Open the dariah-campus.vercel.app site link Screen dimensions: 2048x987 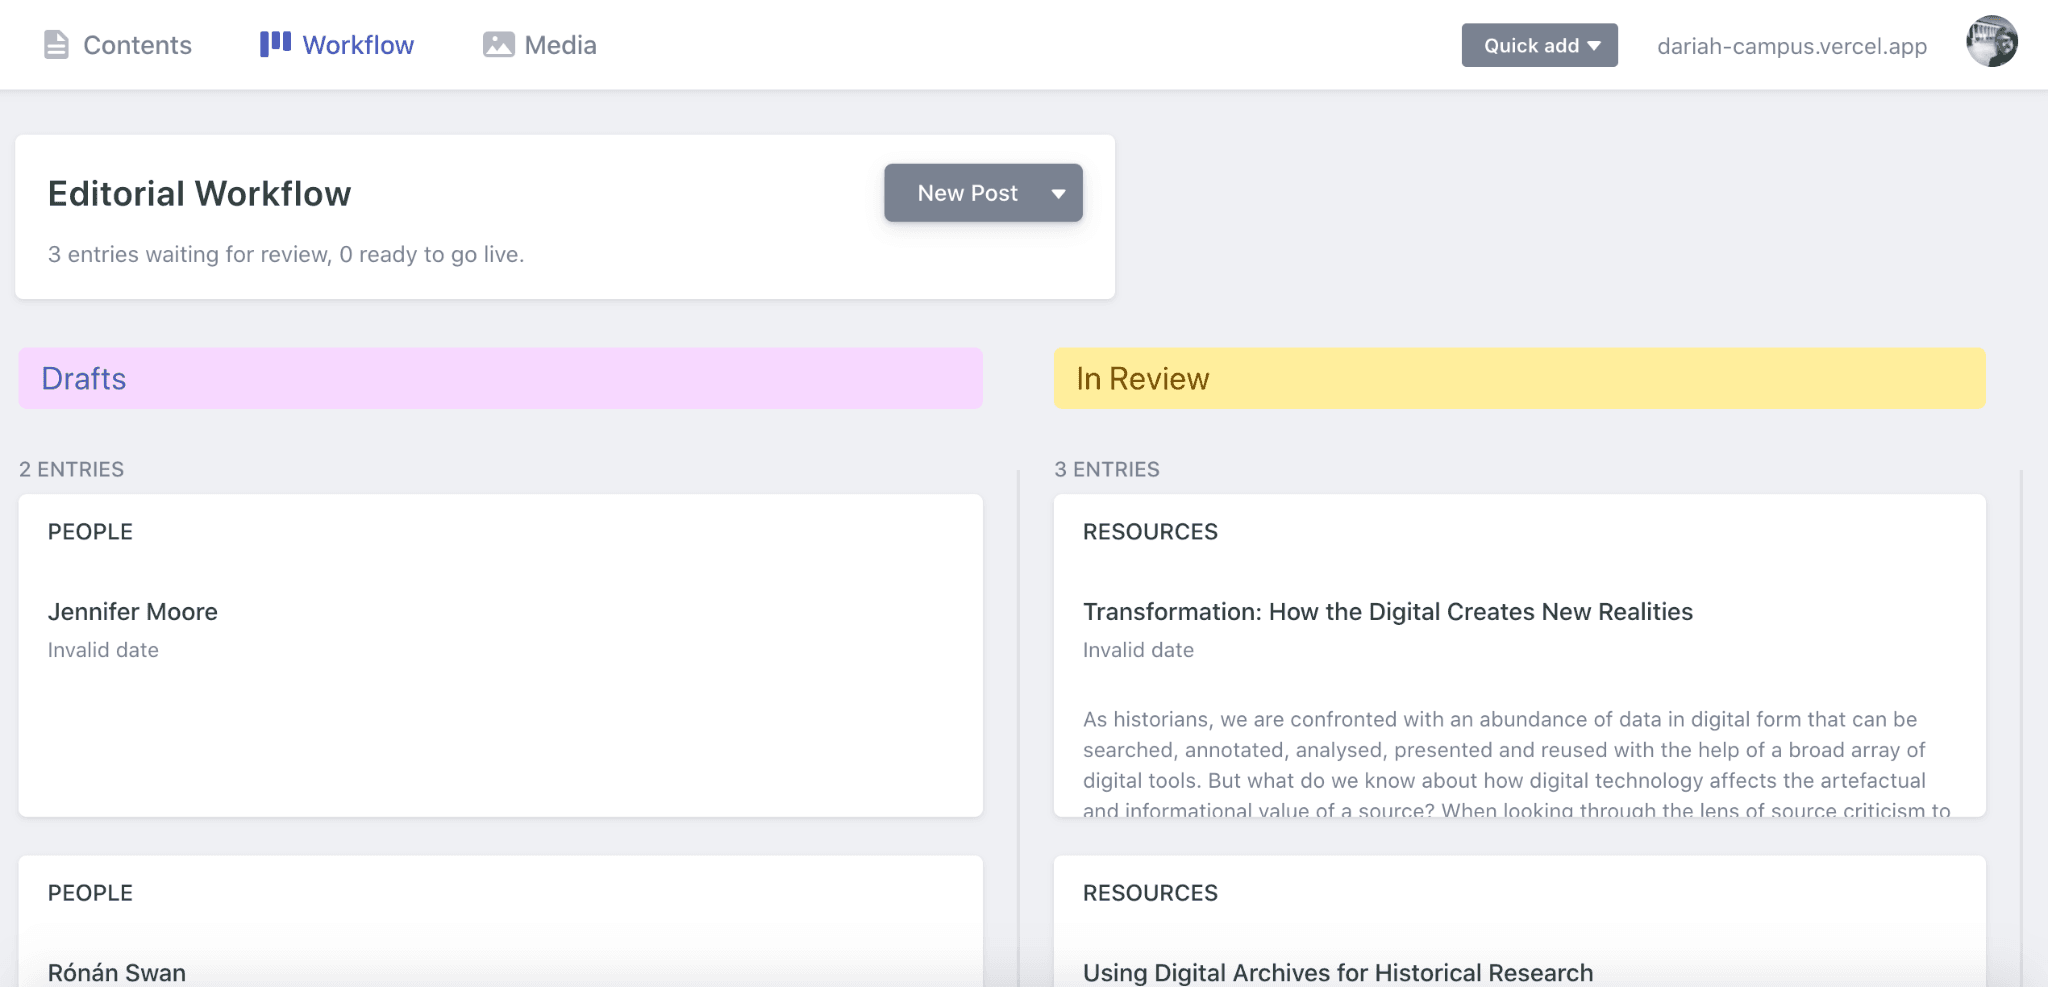1791,46
